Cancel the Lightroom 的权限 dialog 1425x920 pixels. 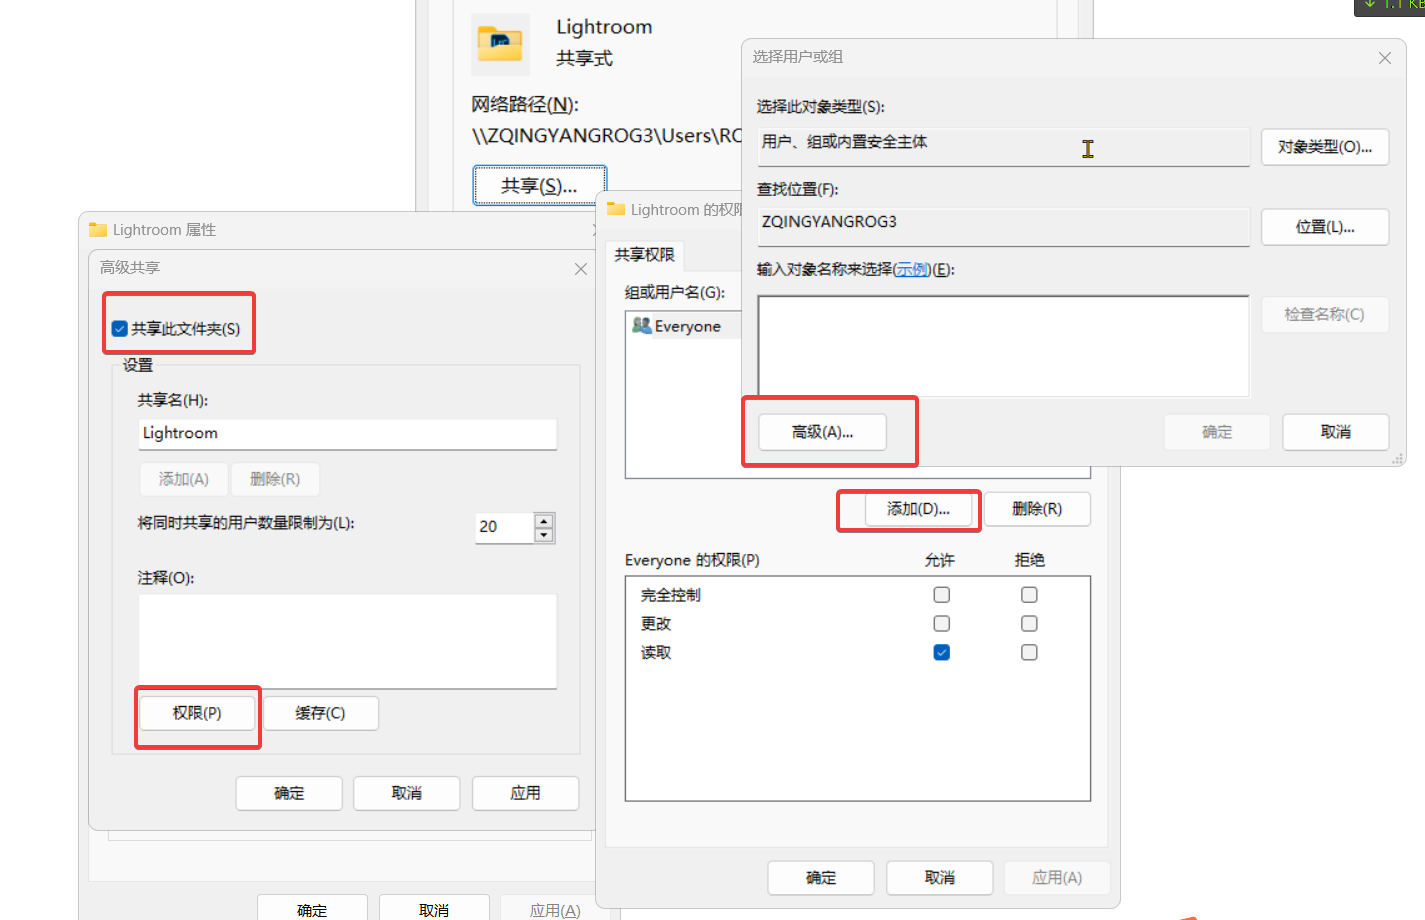tap(939, 878)
